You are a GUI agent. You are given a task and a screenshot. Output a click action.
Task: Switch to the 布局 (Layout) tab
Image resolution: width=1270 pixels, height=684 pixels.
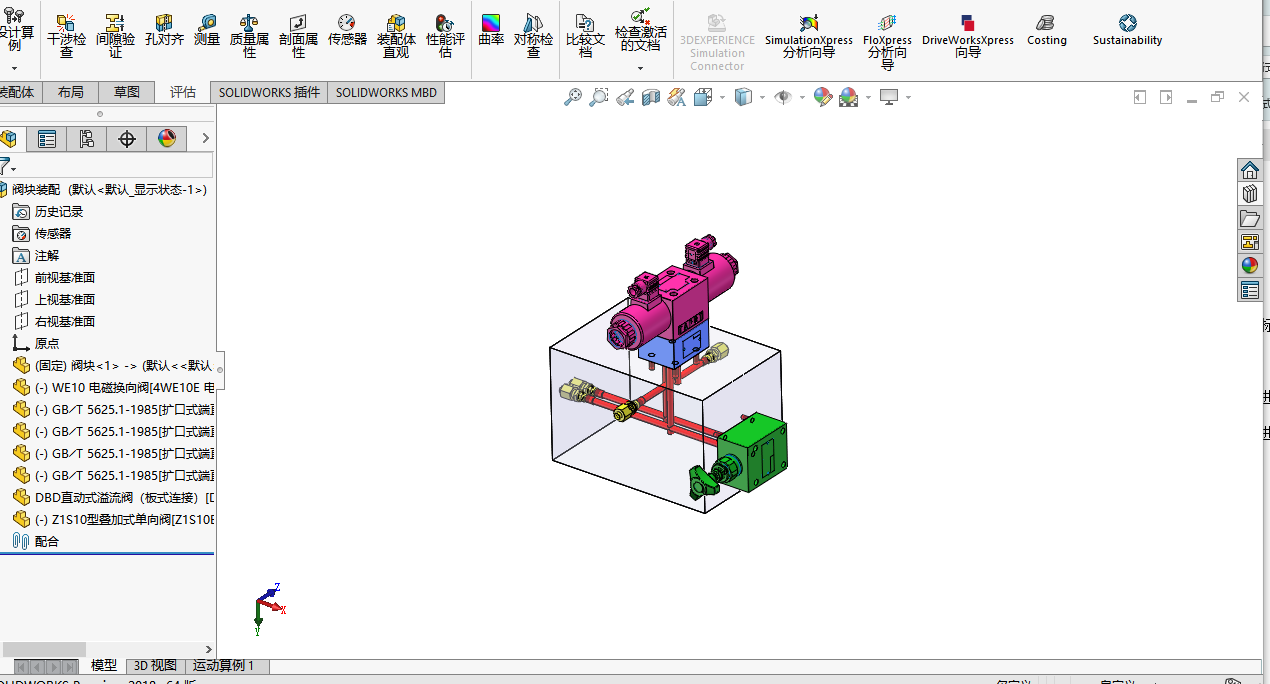[71, 92]
